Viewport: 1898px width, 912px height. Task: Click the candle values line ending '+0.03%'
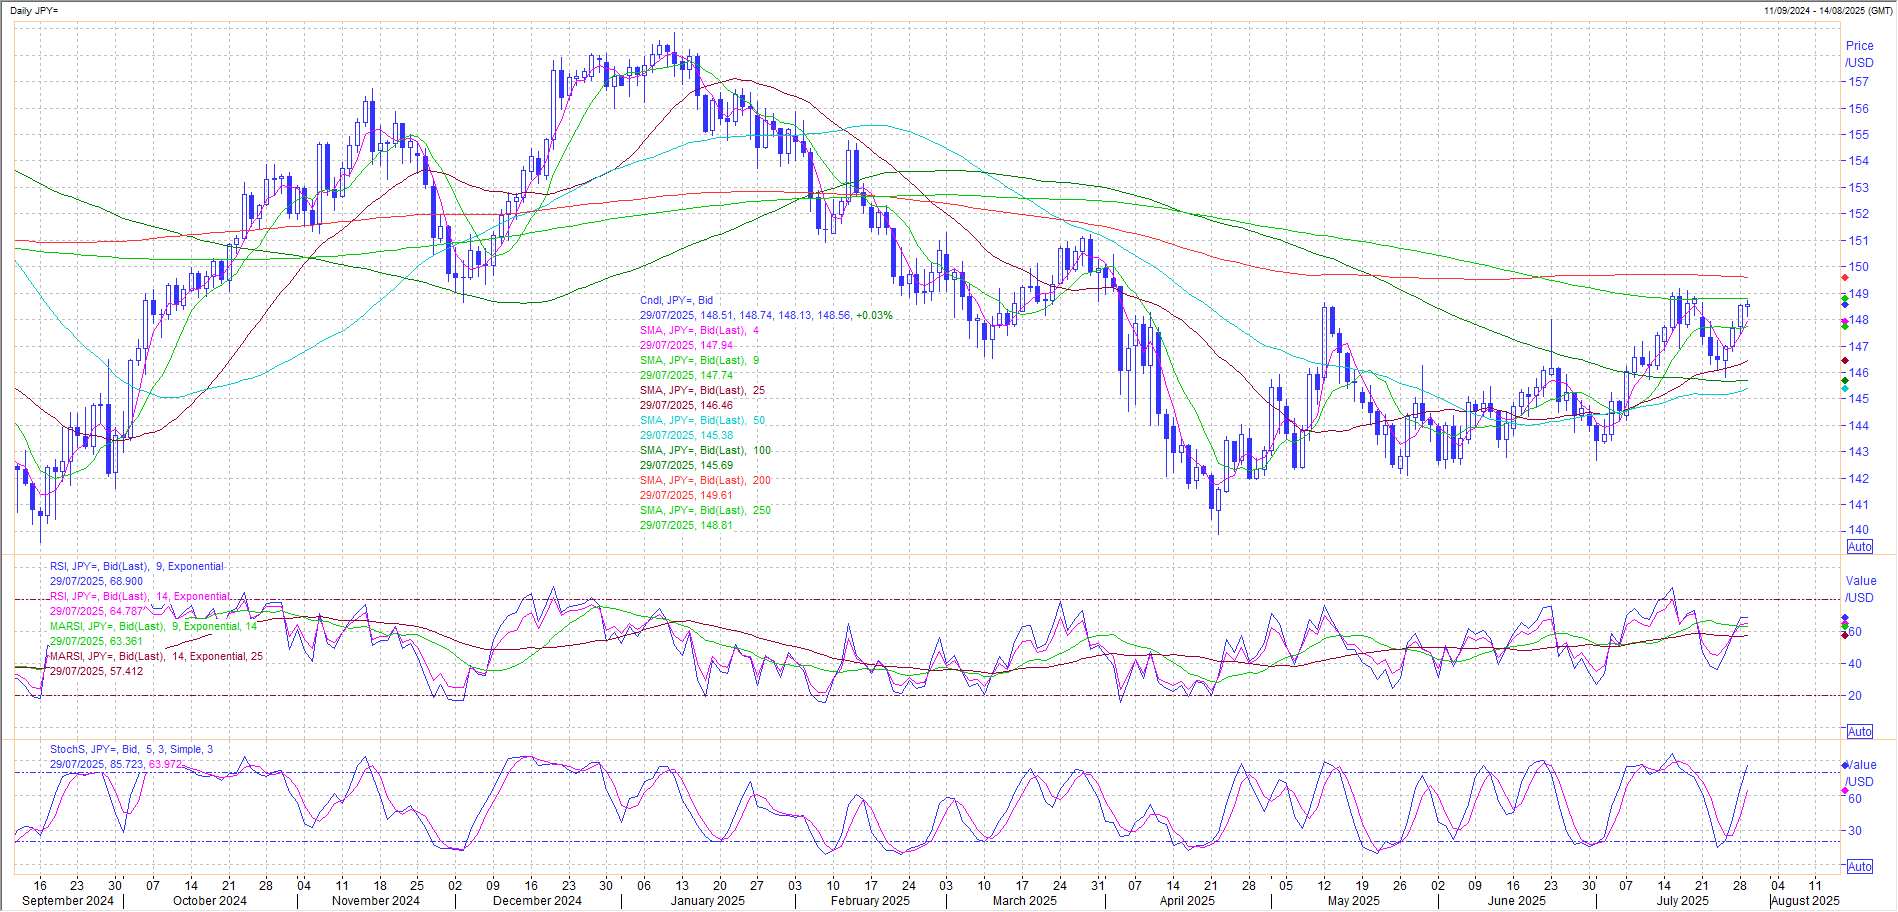[766, 315]
